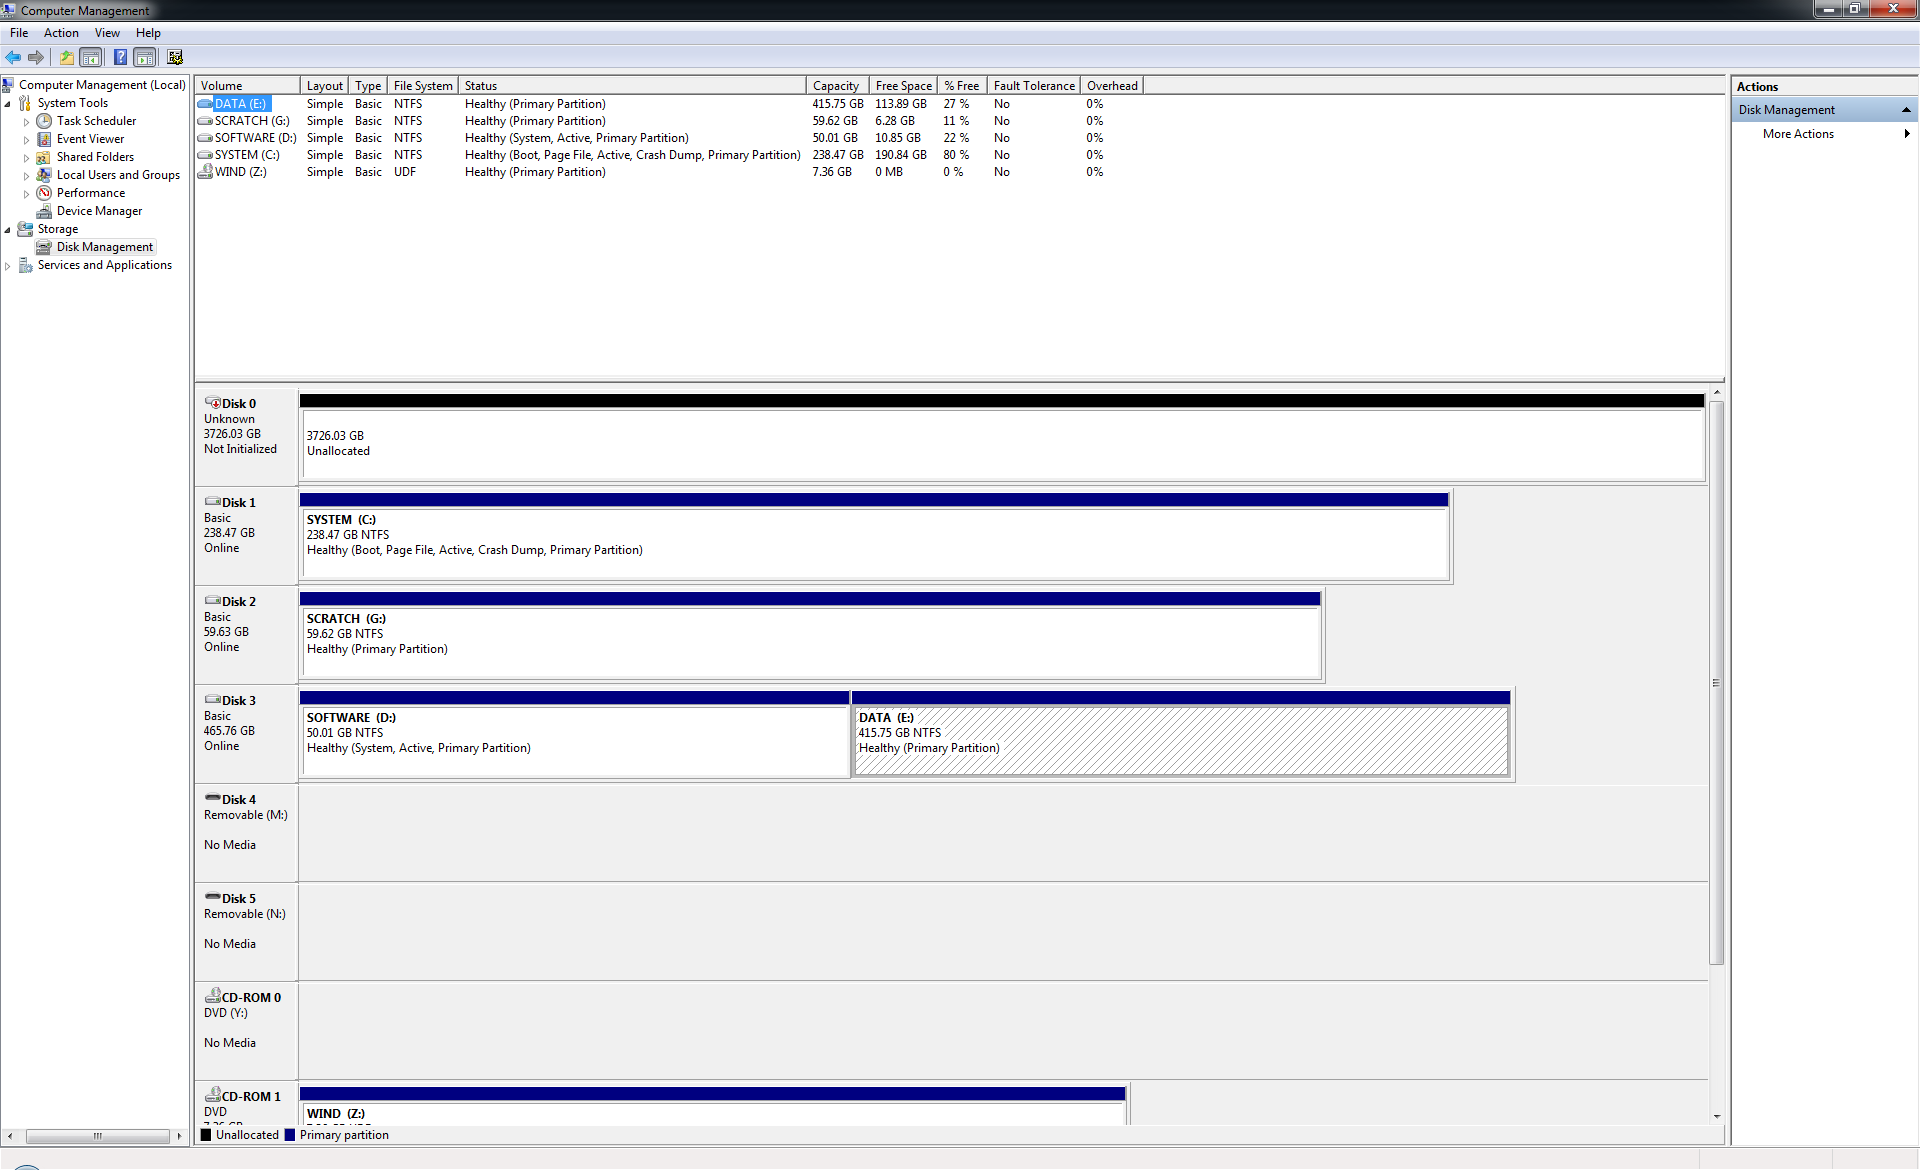Click the Performance gauge icon
Image resolution: width=1920 pixels, height=1170 pixels.
(x=44, y=193)
